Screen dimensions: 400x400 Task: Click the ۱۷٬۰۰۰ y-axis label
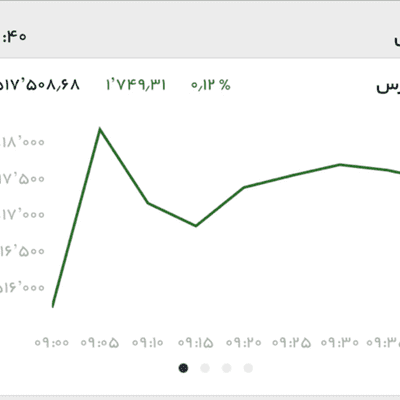pyautogui.click(x=22, y=214)
